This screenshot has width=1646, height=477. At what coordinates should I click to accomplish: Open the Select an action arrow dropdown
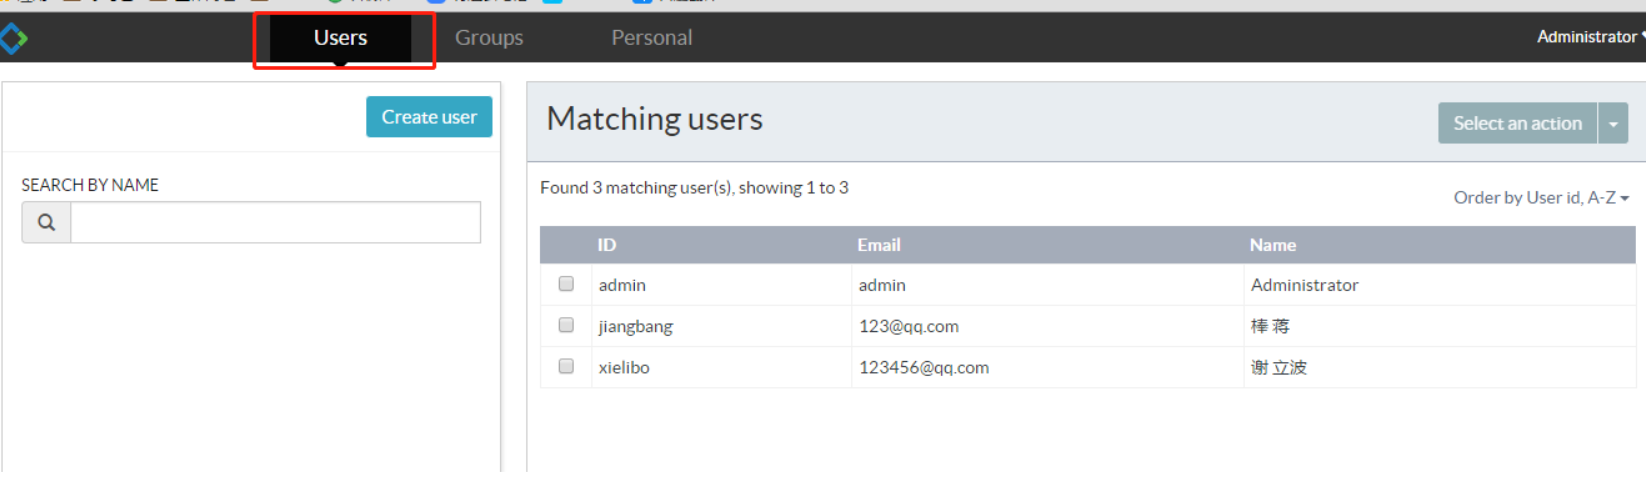click(1613, 123)
